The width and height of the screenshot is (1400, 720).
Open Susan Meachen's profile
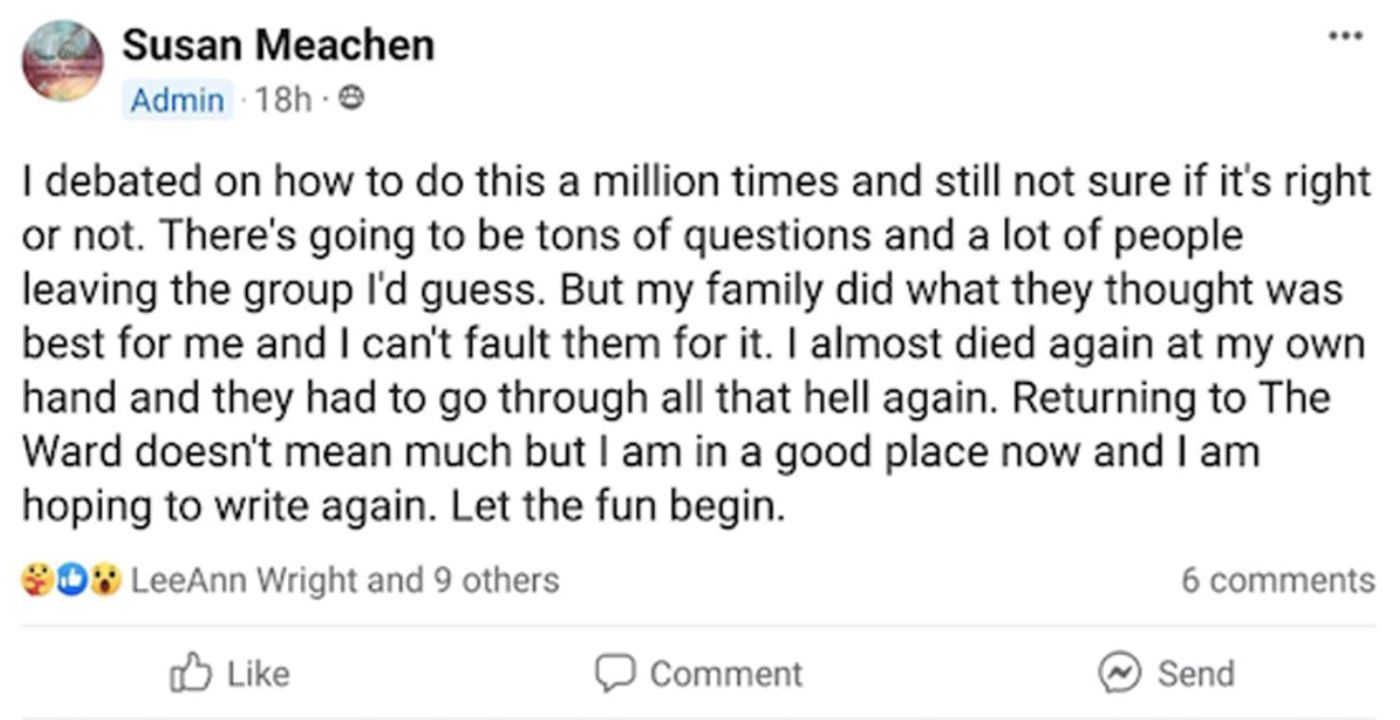point(277,43)
